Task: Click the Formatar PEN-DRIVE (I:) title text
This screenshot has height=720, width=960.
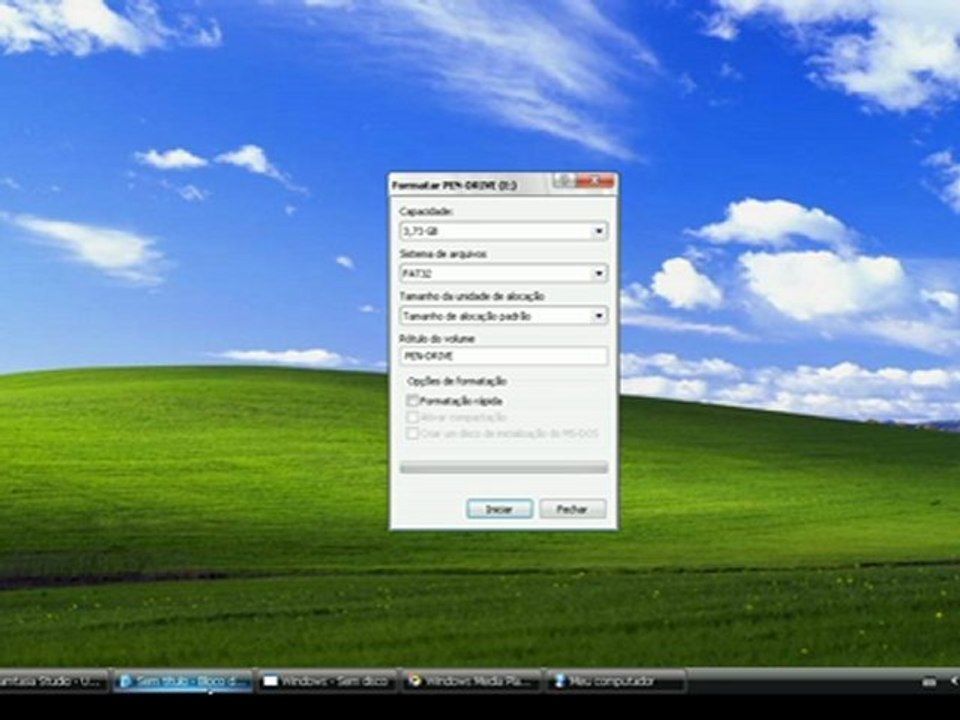Action: tap(454, 185)
